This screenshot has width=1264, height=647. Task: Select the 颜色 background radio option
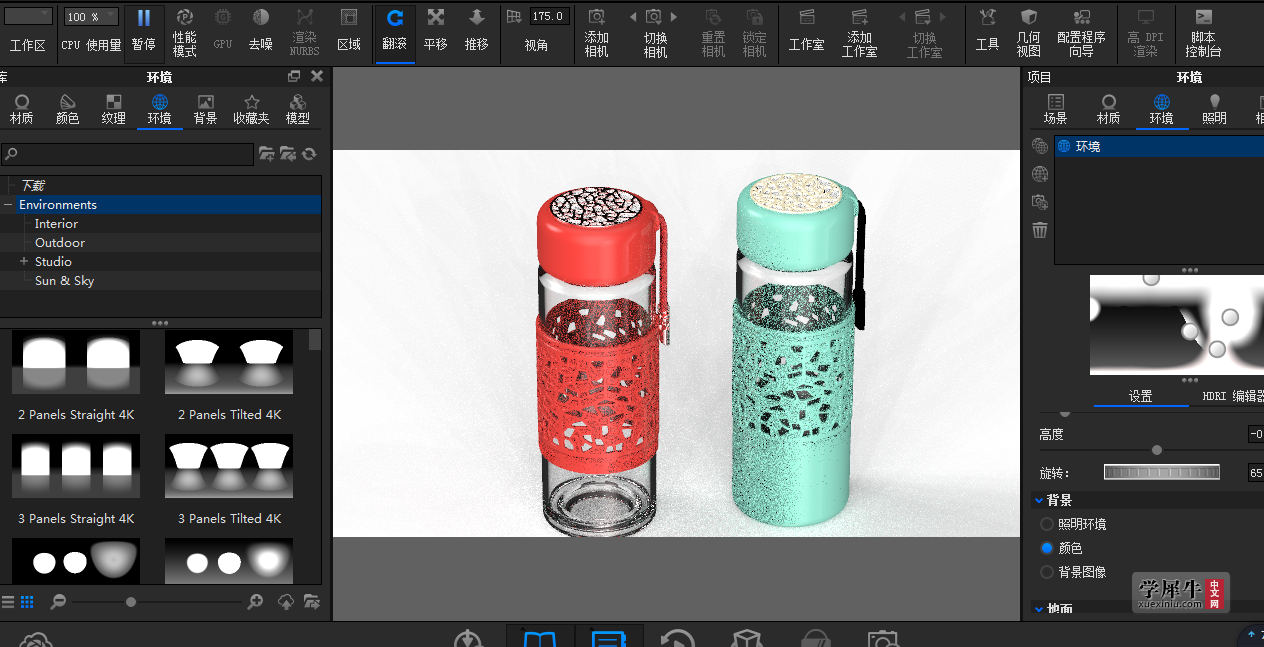pos(1047,548)
